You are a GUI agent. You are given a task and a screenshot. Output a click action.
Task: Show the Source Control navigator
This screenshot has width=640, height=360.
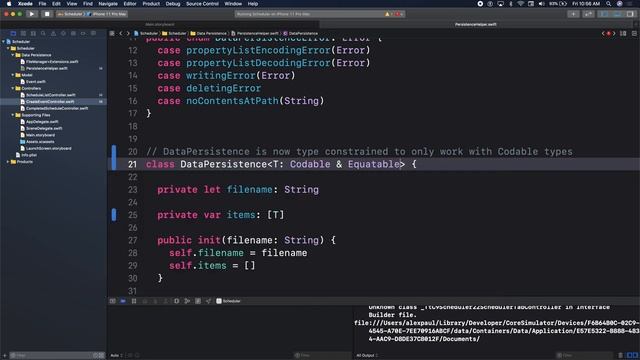coord(23,33)
